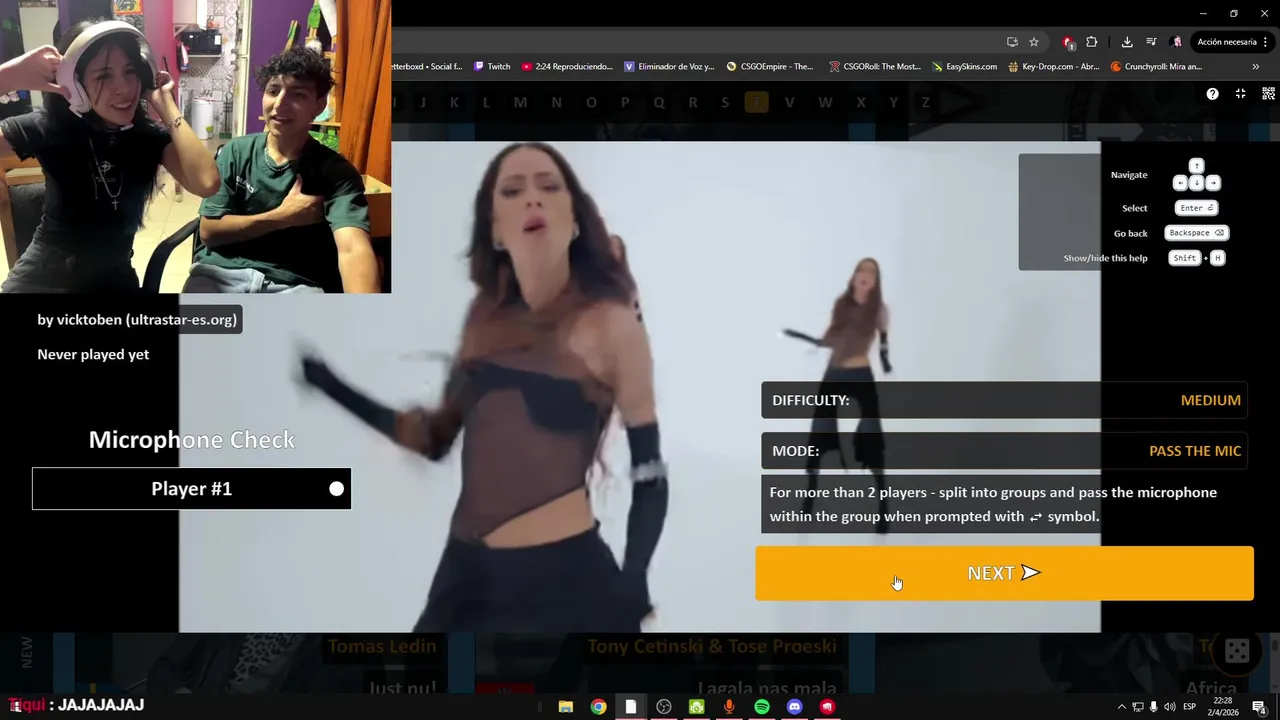Open the CSGOEmpire bookmark

(x=770, y=67)
